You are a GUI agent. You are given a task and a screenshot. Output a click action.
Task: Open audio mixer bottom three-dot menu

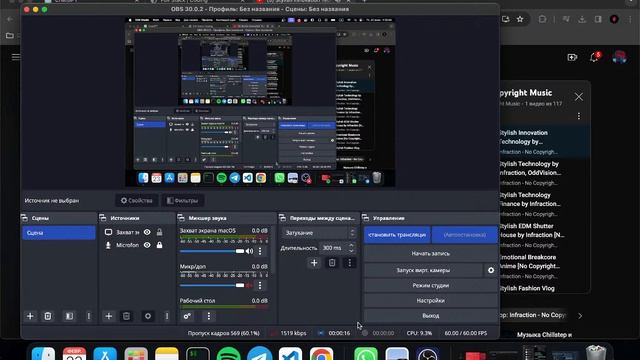[209, 316]
